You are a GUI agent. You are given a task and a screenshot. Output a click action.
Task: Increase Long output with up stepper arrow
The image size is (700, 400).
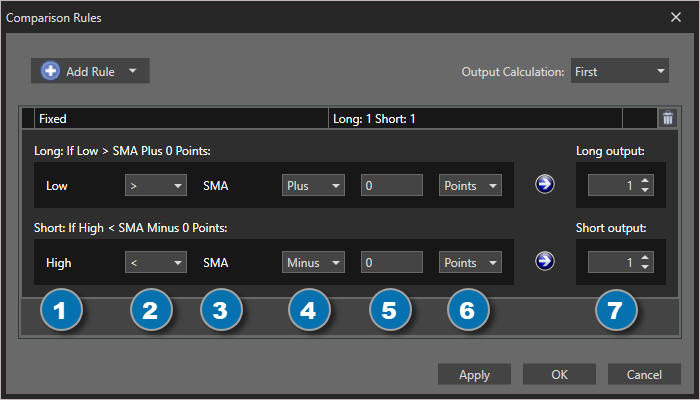645,181
